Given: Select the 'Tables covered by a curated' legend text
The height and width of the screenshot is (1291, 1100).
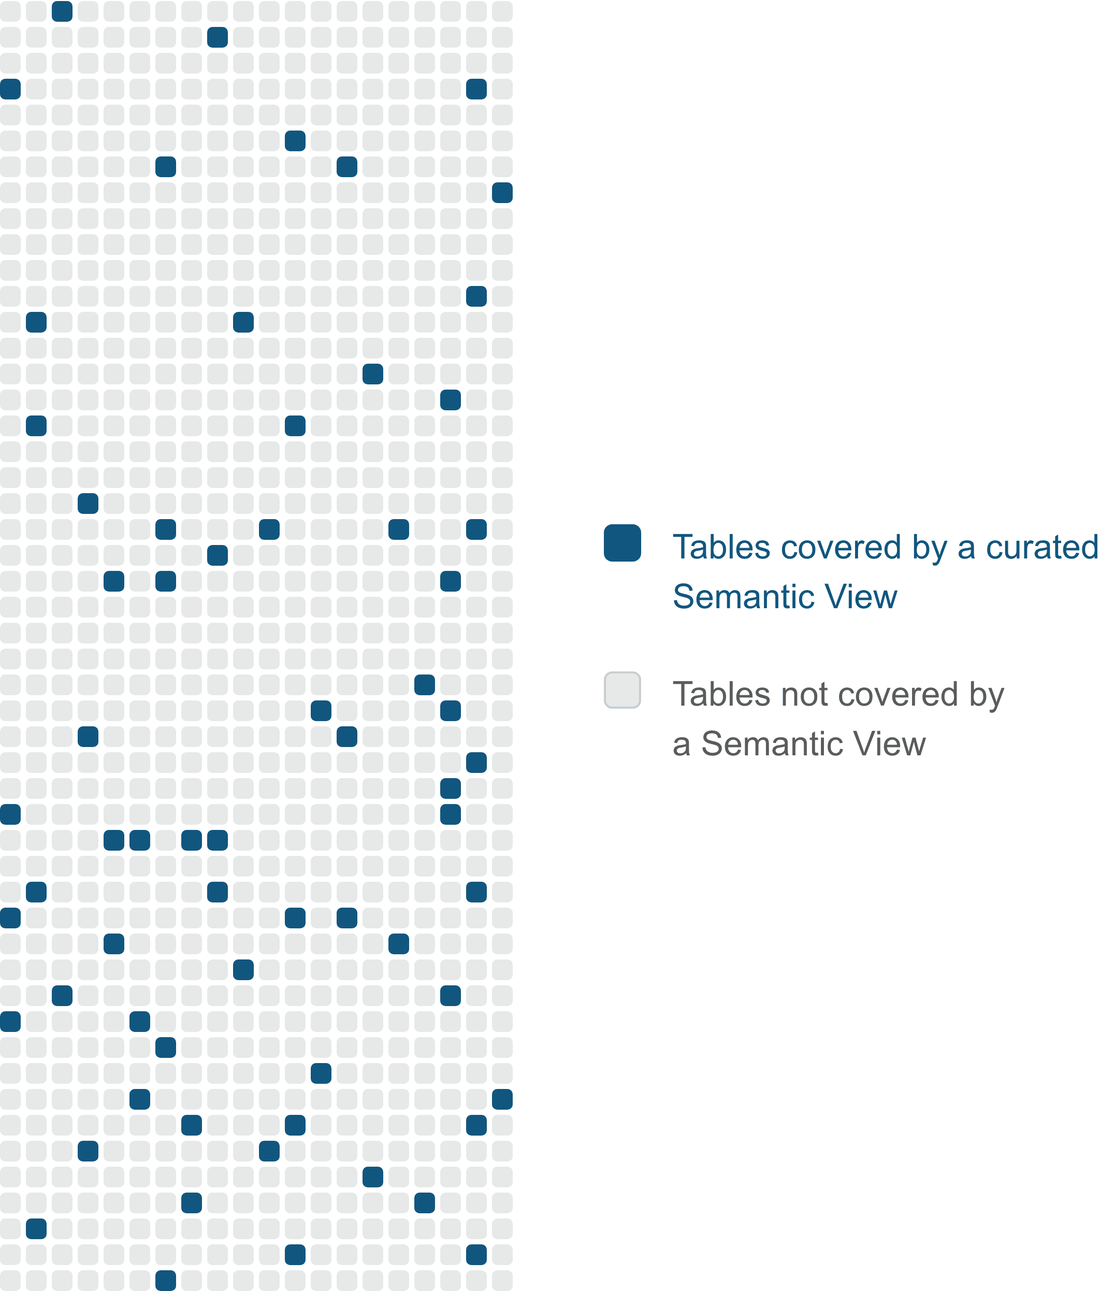Looking at the screenshot, I should tap(885, 547).
